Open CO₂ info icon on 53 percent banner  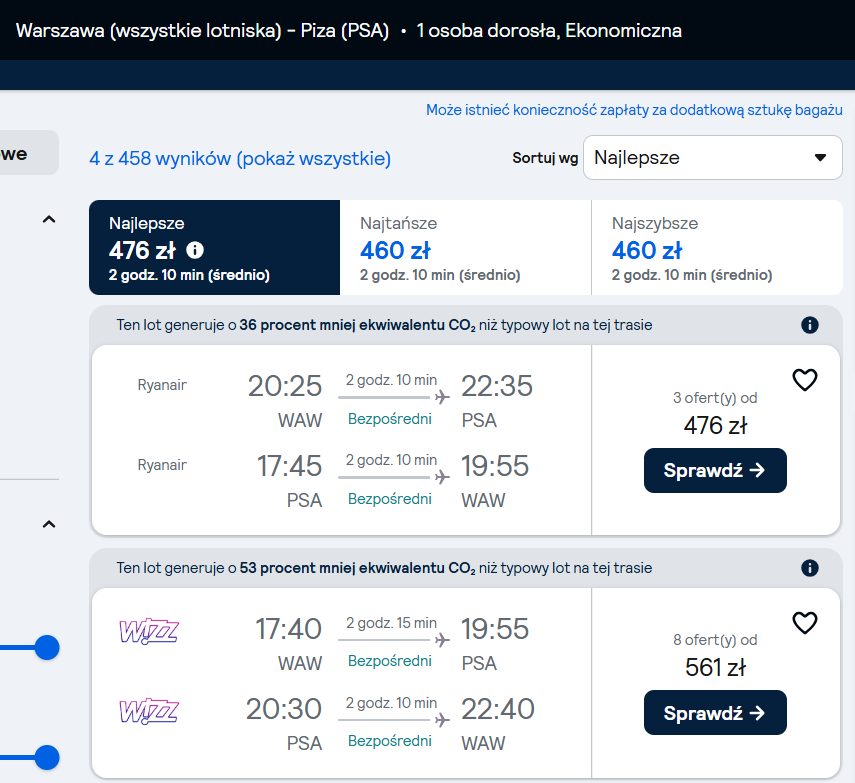click(810, 568)
